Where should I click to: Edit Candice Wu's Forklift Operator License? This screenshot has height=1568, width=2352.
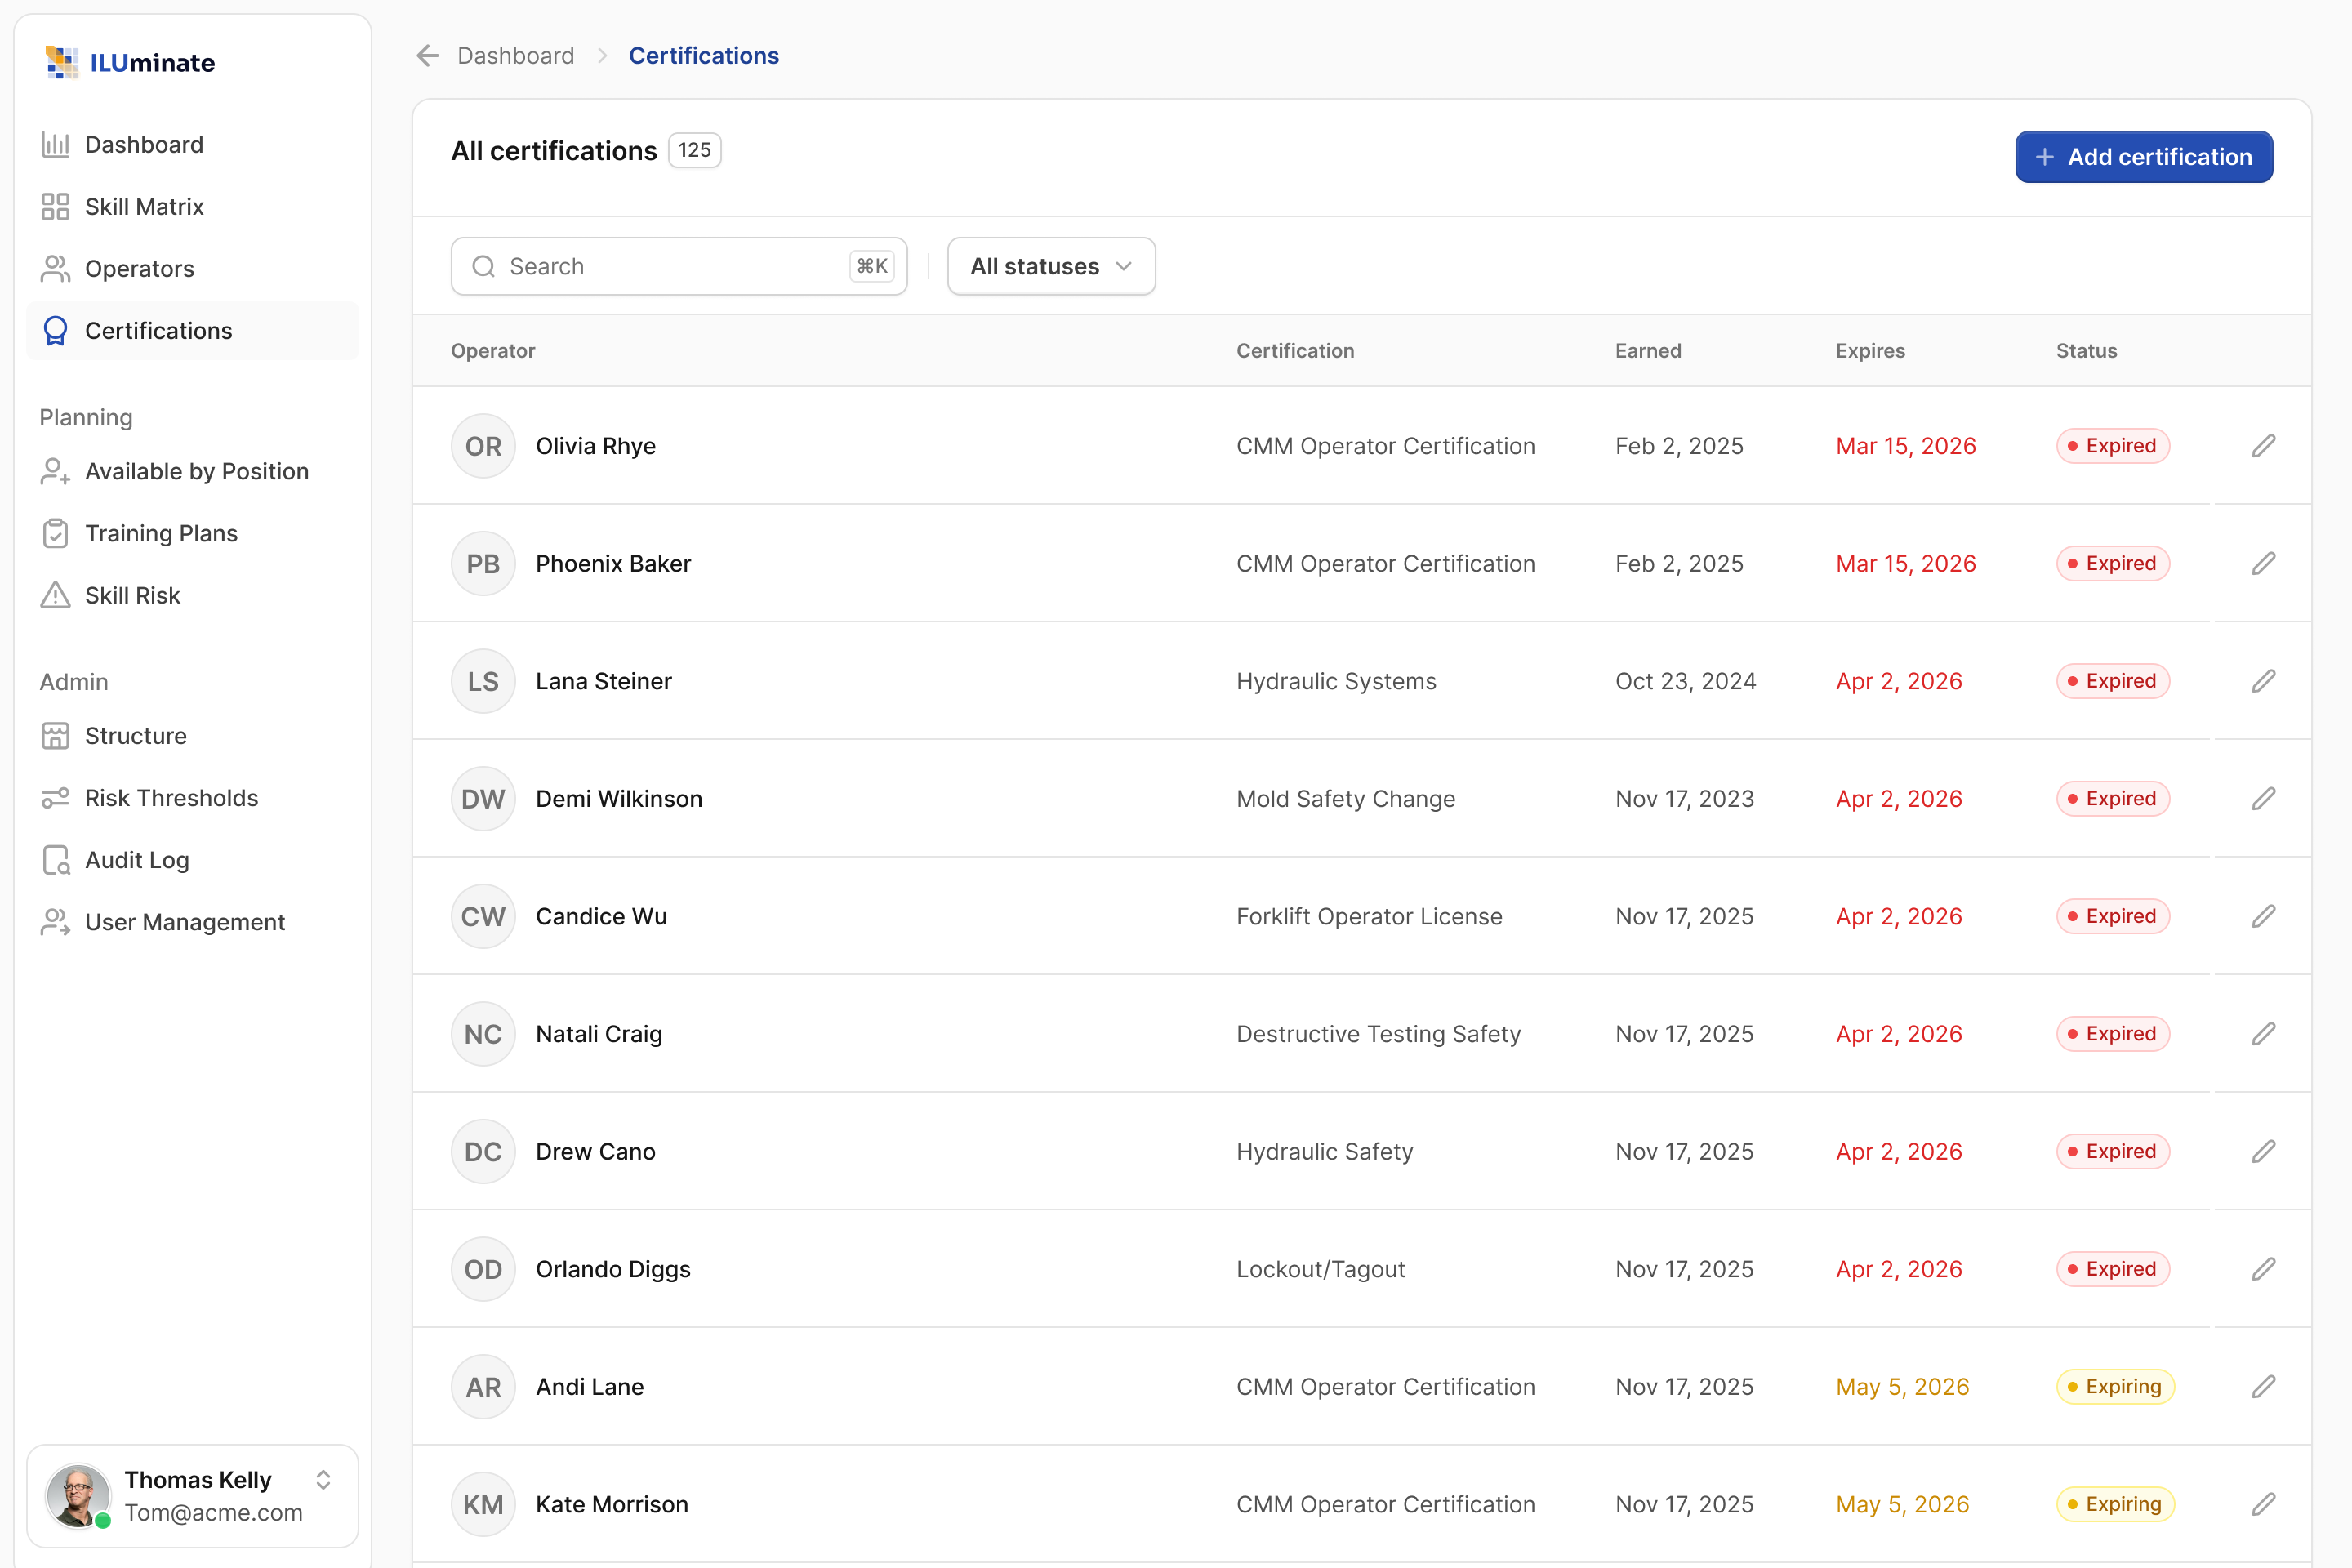(x=2264, y=916)
